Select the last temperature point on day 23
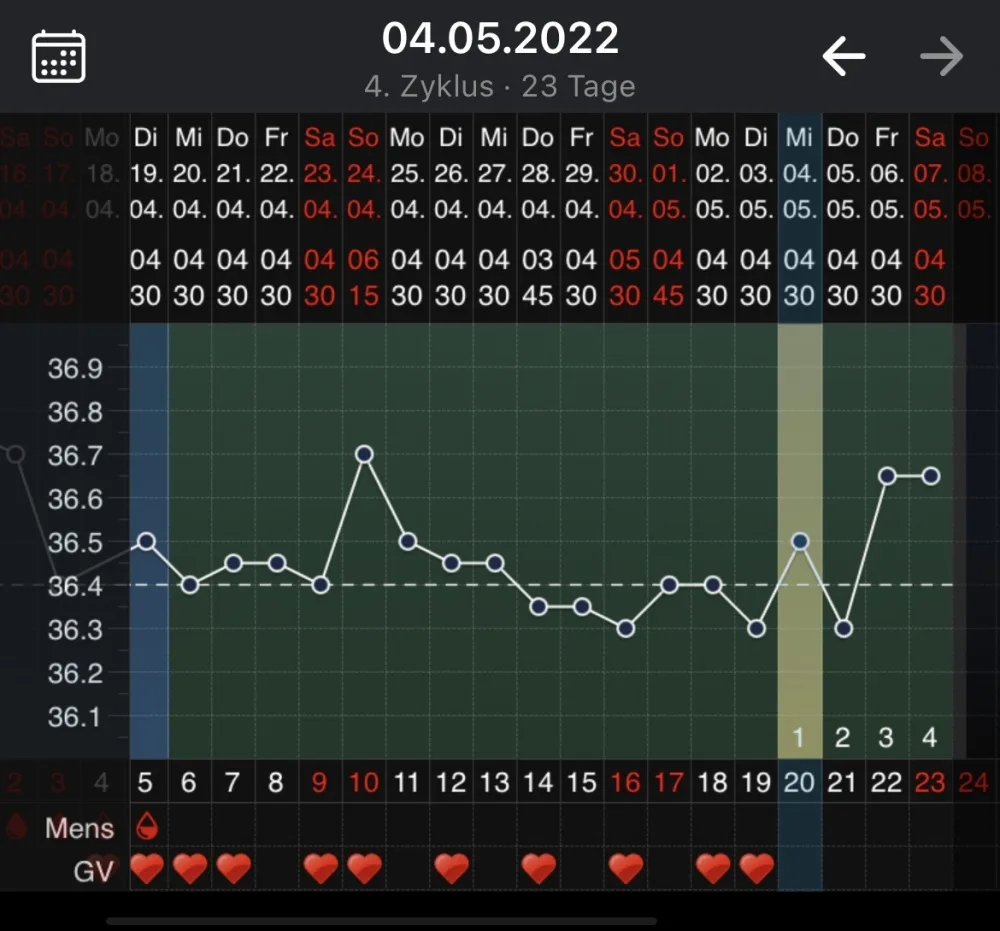This screenshot has width=1000, height=931. tap(930, 476)
